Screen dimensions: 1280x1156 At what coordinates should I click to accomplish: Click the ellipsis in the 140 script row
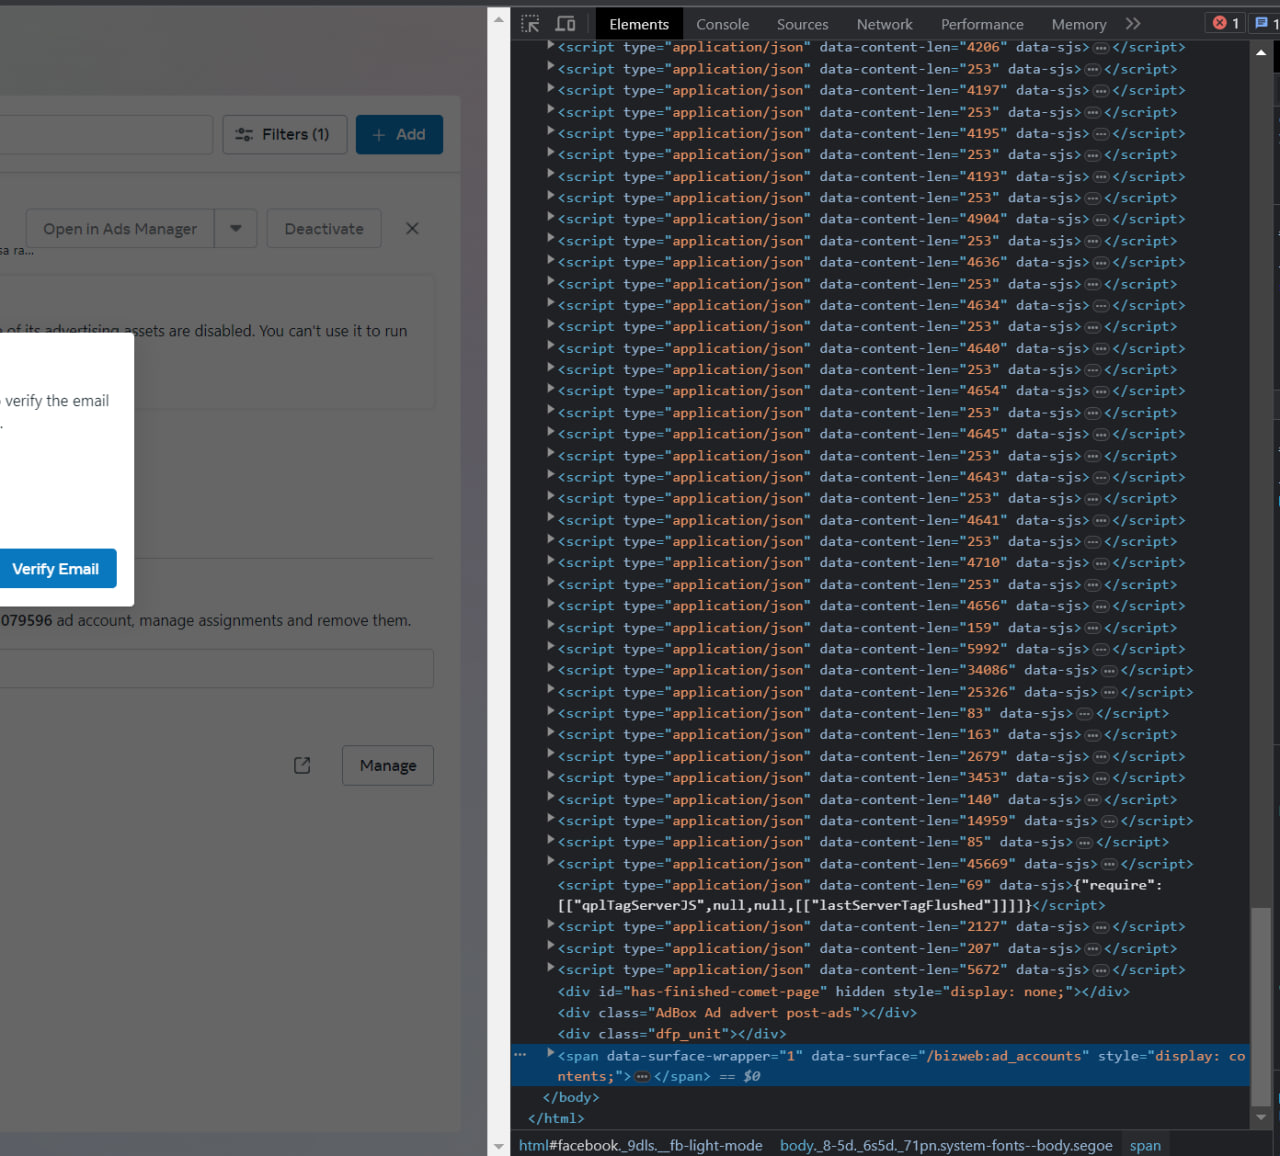[x=1093, y=800]
